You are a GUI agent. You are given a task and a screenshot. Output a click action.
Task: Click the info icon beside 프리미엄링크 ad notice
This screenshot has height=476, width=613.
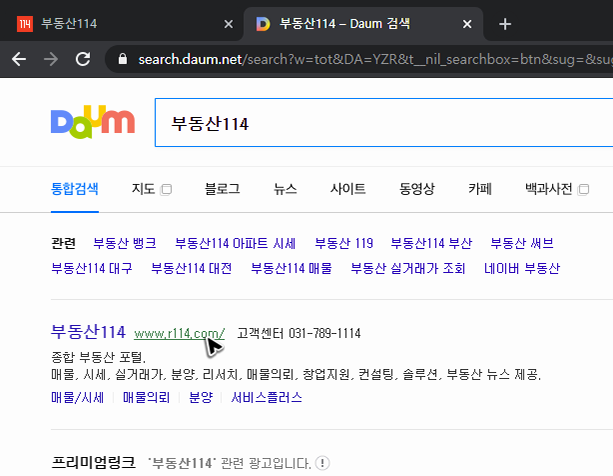click(x=323, y=463)
